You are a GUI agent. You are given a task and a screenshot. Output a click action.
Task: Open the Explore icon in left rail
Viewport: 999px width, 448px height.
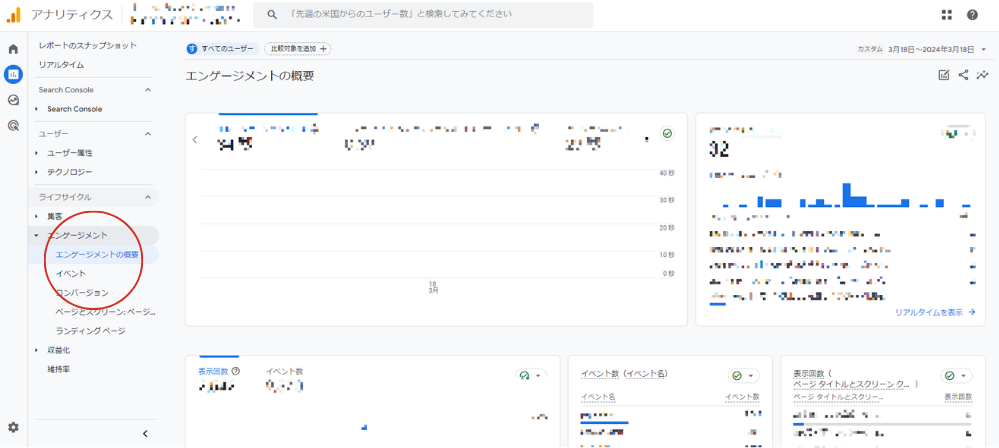pos(13,100)
